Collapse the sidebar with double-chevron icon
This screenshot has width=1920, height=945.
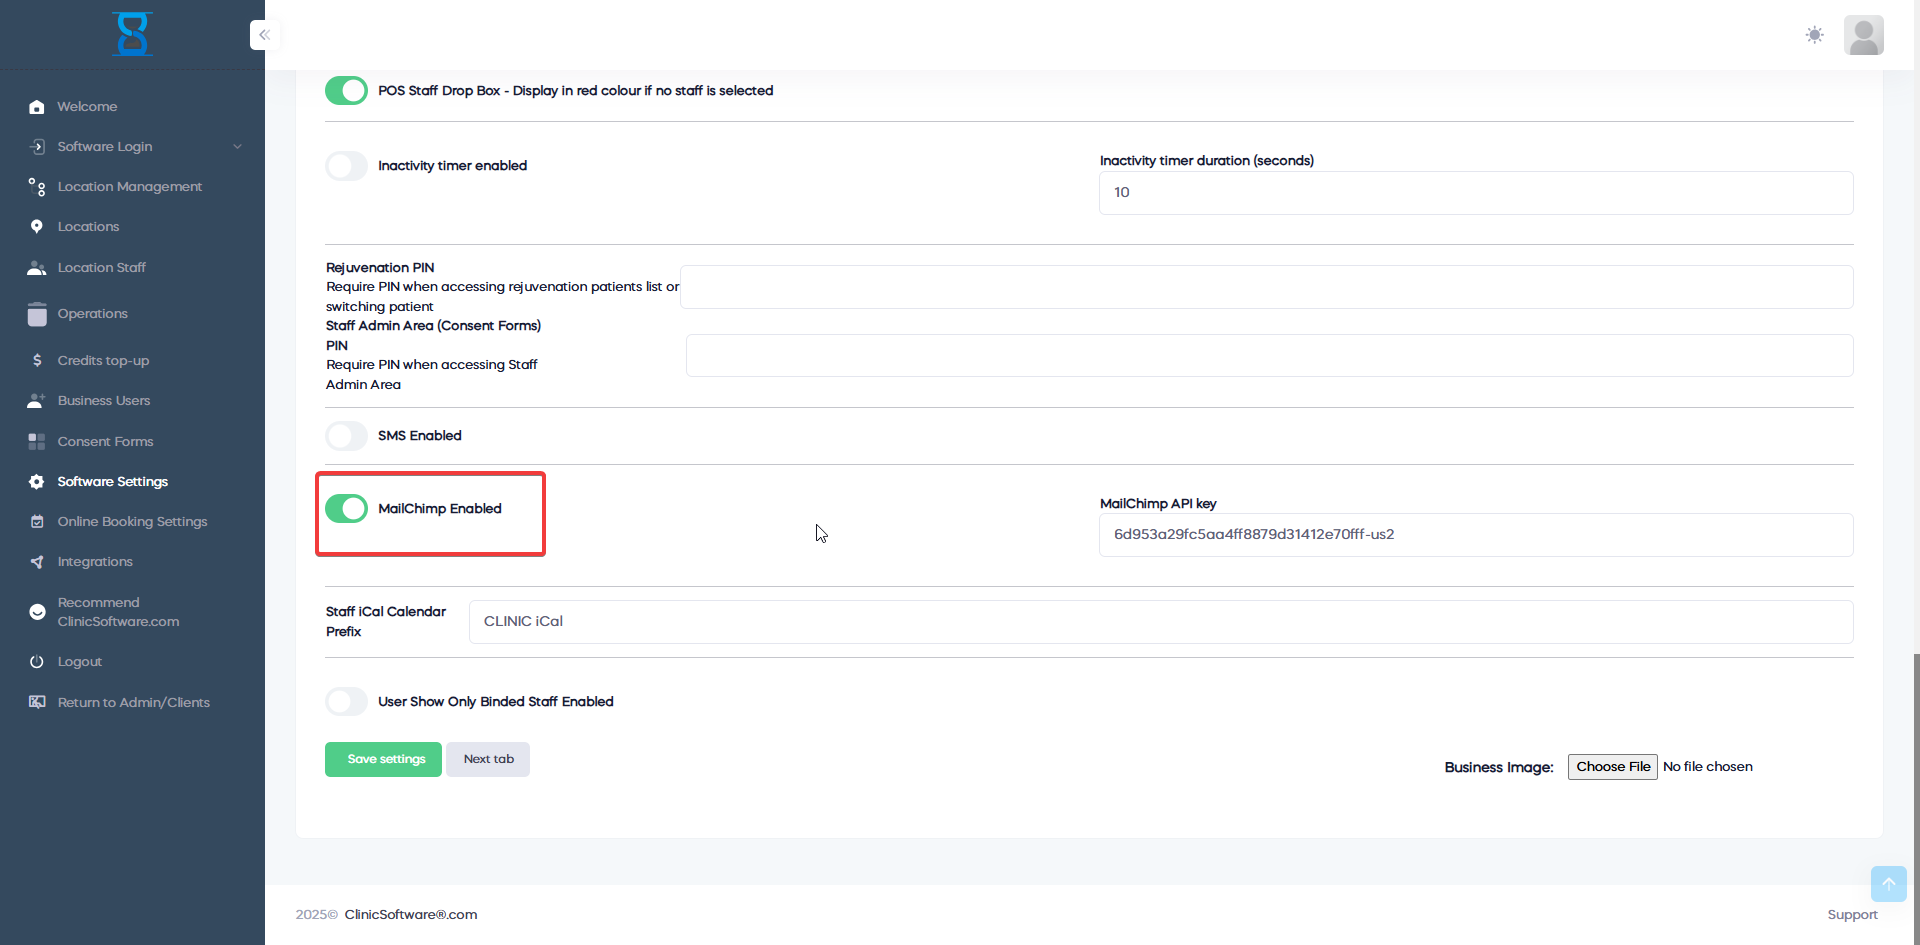click(264, 35)
